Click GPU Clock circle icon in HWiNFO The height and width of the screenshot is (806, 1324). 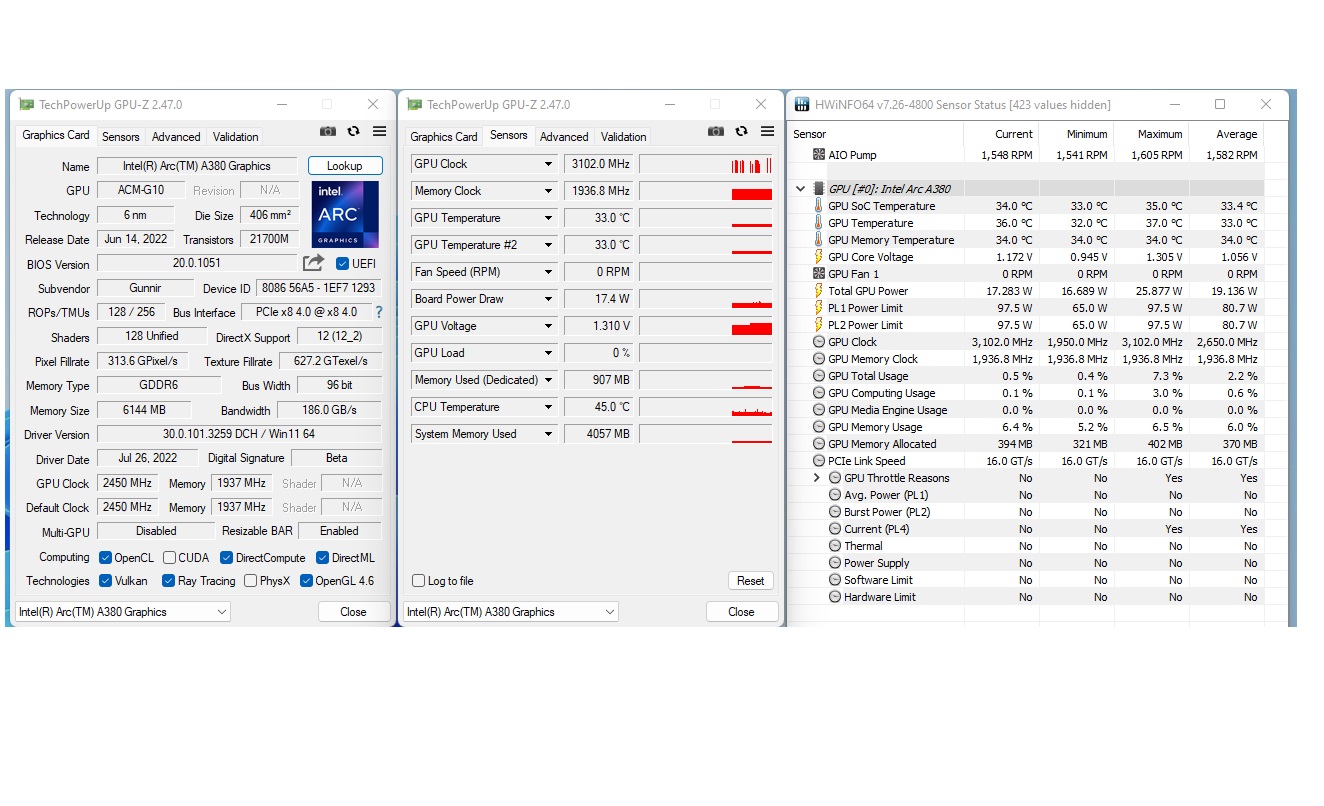point(819,342)
